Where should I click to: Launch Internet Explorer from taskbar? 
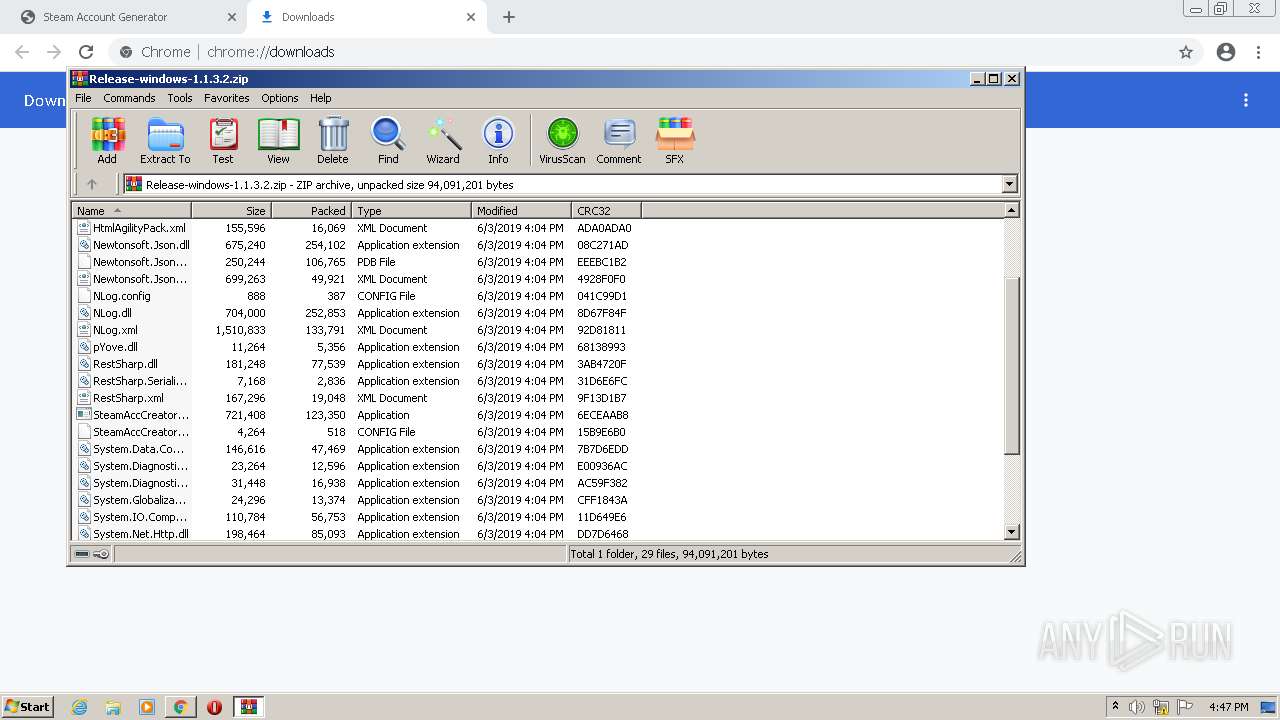(79, 707)
